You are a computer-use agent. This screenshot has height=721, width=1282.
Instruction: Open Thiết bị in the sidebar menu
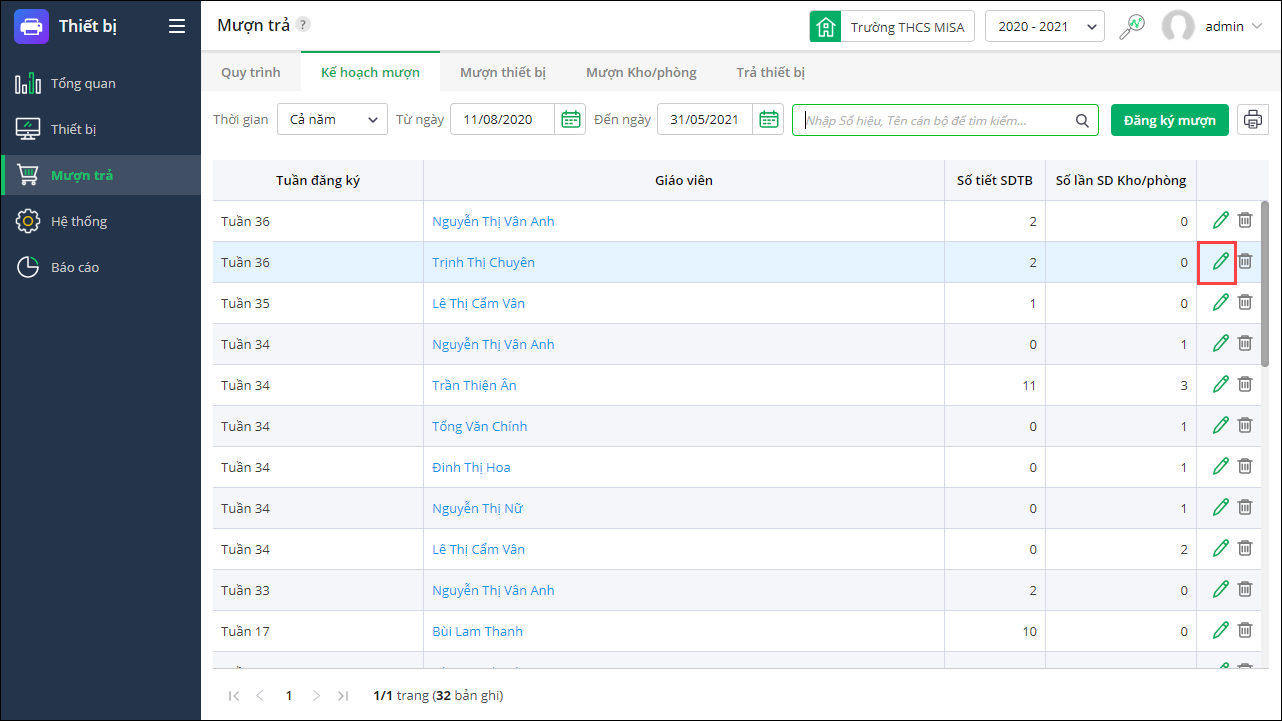click(x=100, y=129)
